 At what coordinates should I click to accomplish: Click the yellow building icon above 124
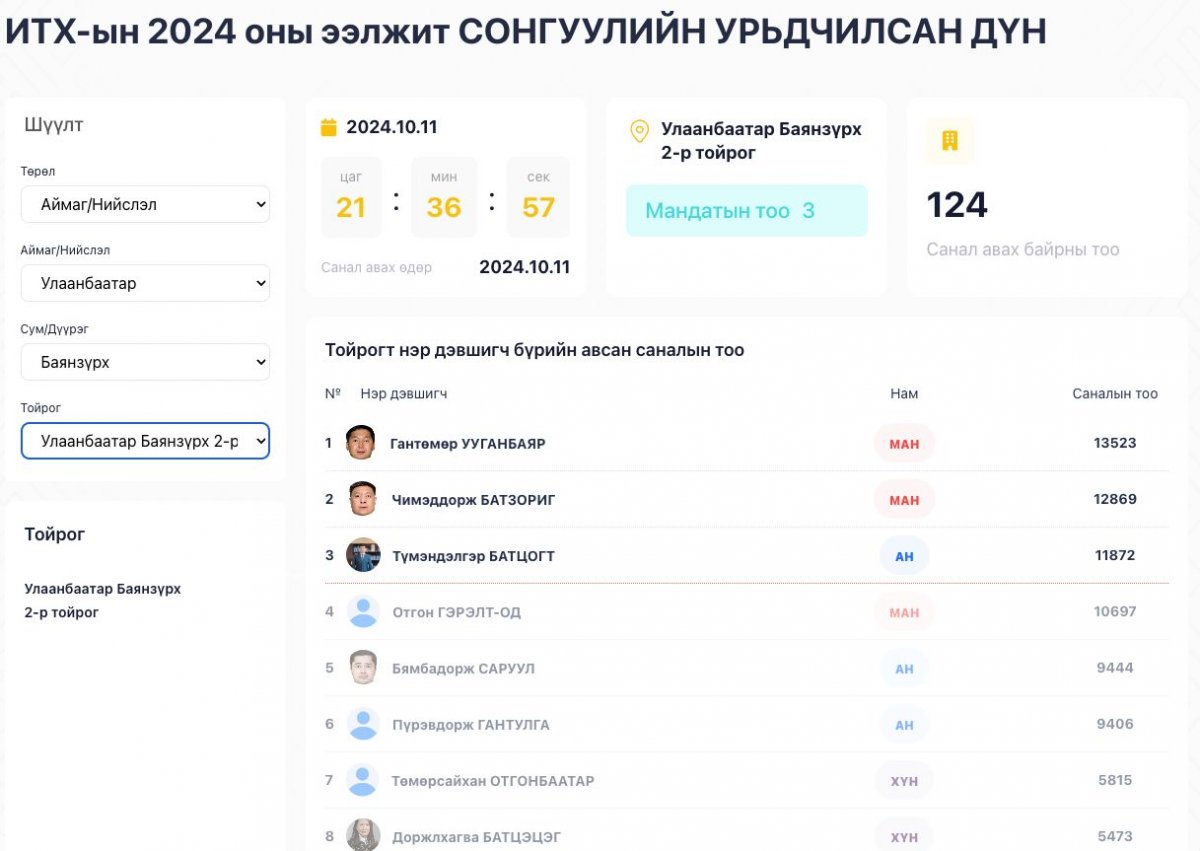tap(949, 140)
